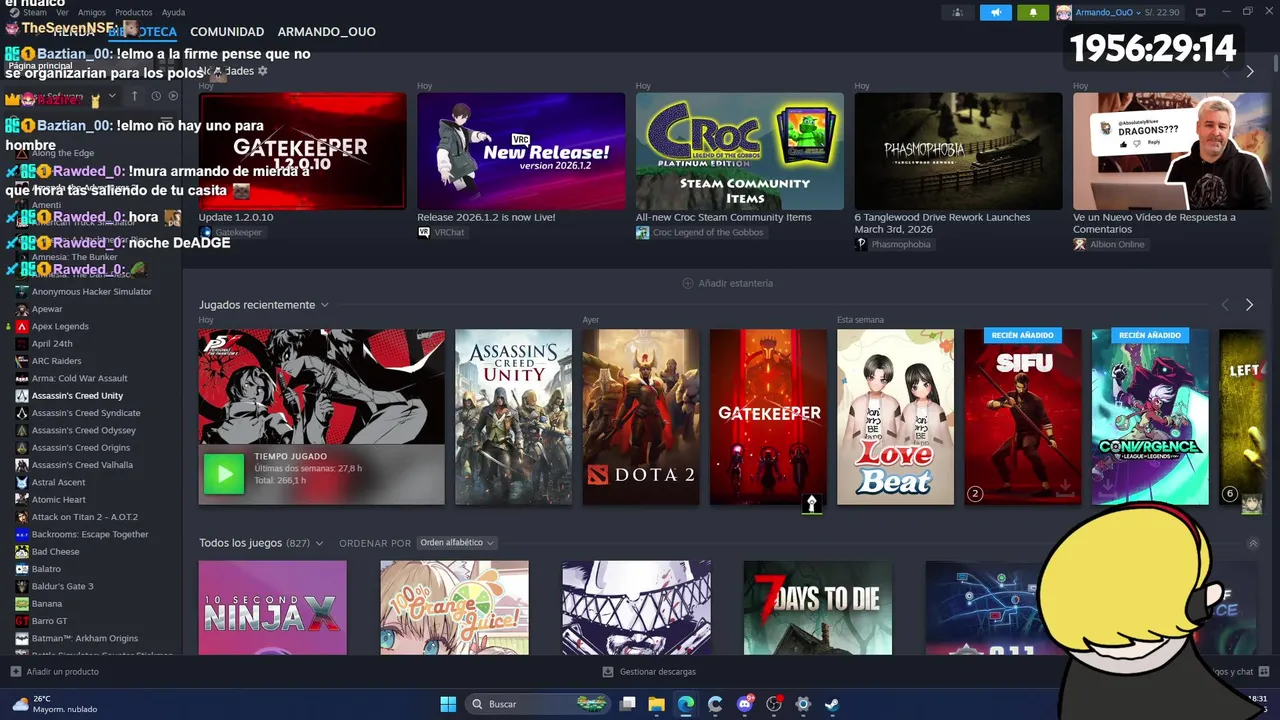Image resolution: width=1280 pixels, height=720 pixels.
Task: Collapse Todos los juegos shelf with up chevron
Action: pyautogui.click(x=1253, y=543)
